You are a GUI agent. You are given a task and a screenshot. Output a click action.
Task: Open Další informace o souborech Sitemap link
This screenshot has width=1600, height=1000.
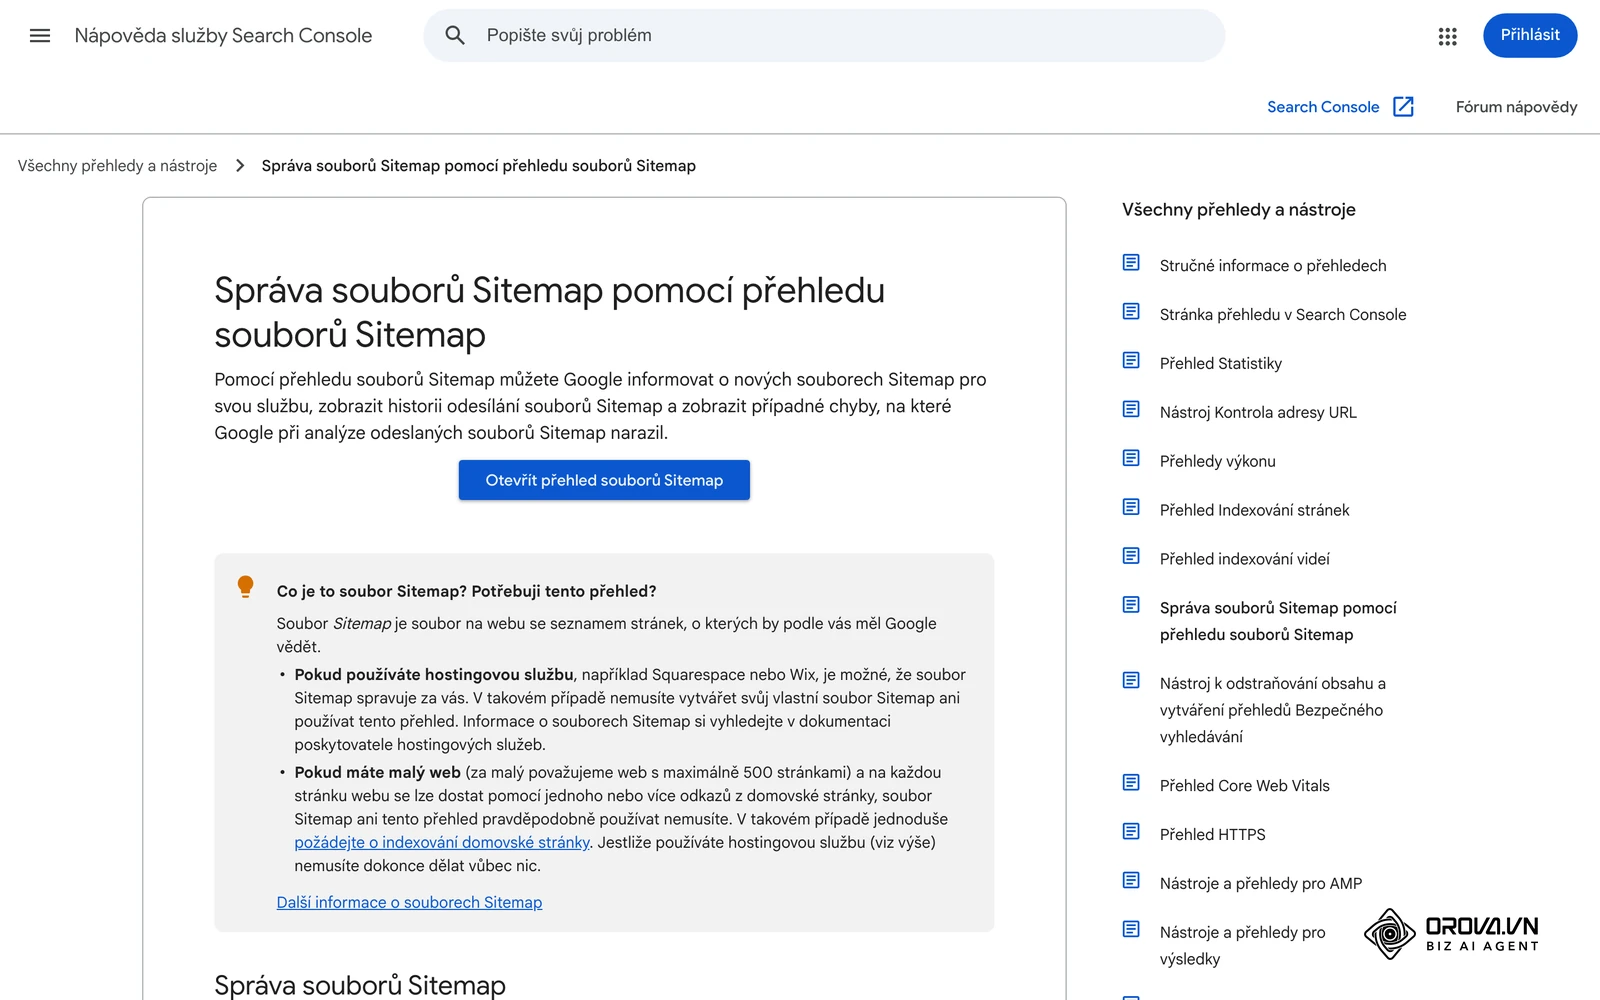coord(409,903)
